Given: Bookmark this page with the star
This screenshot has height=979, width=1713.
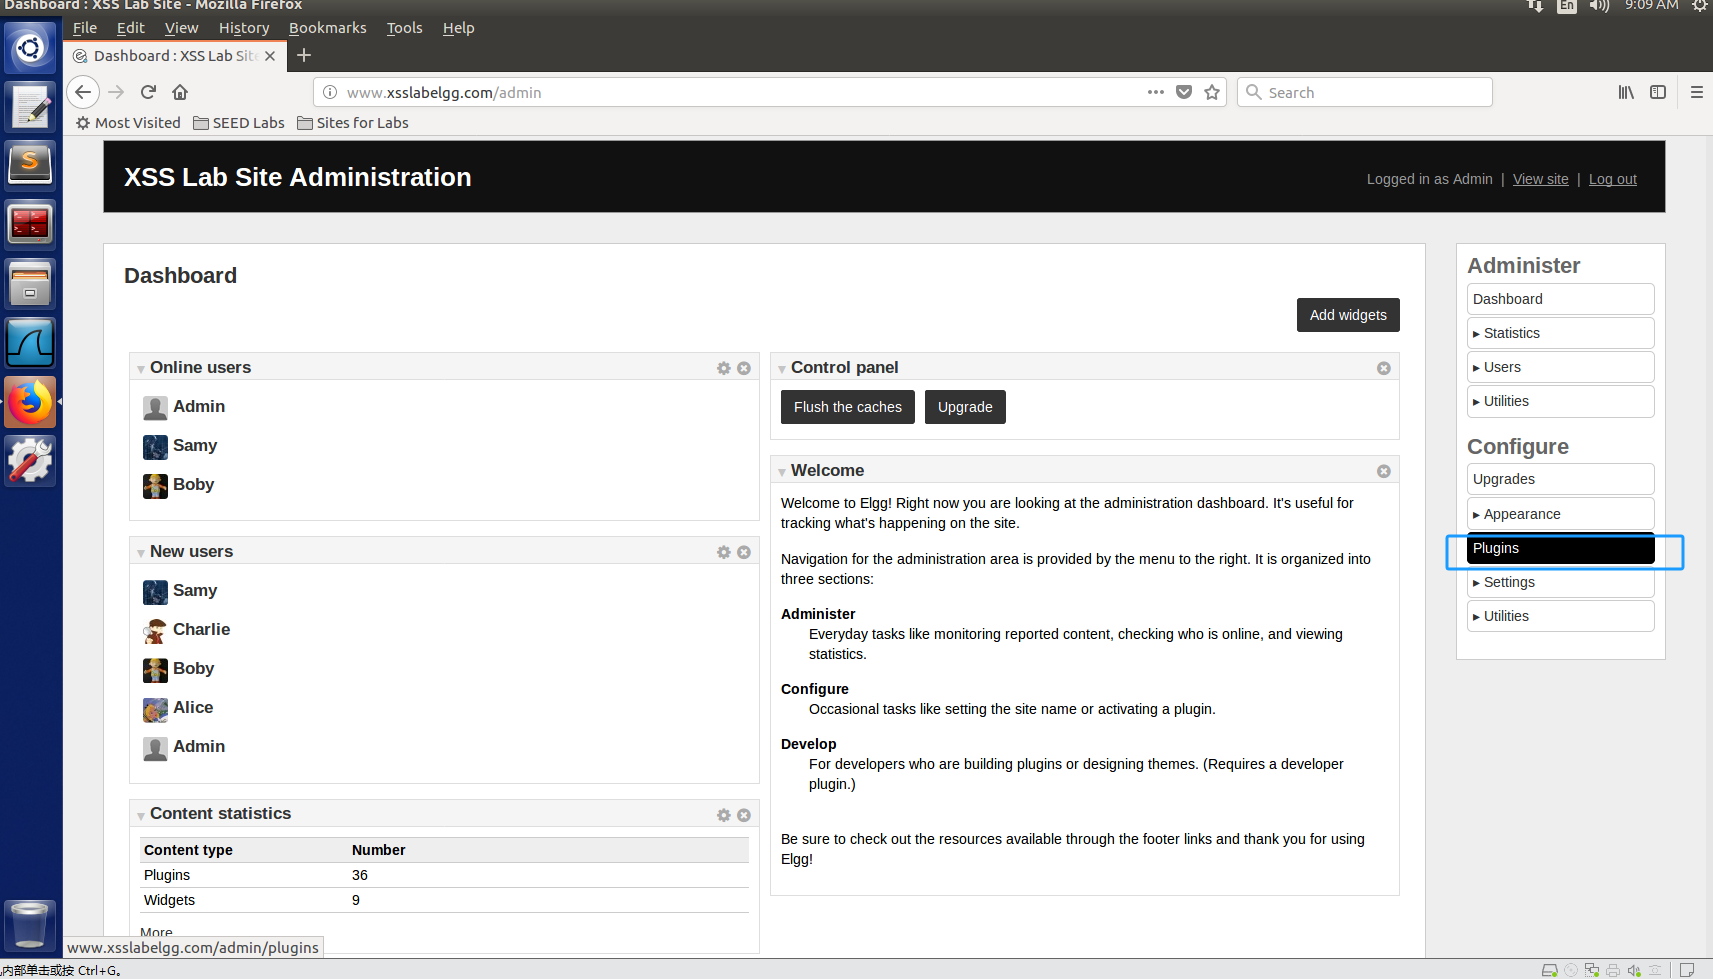Looking at the screenshot, I should tap(1212, 92).
